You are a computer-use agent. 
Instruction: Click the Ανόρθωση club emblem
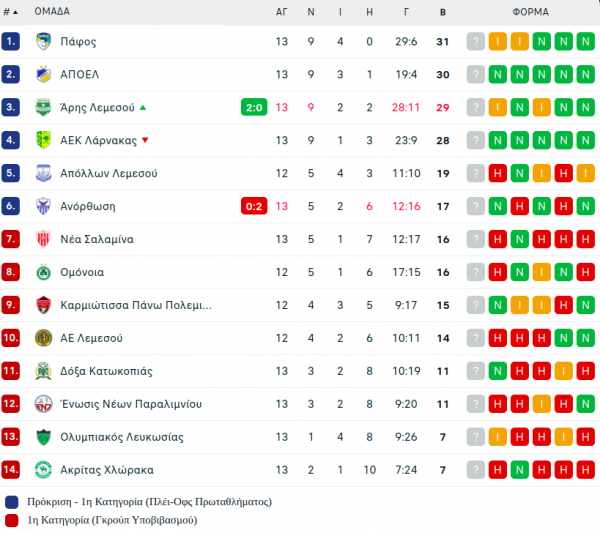click(x=43, y=206)
